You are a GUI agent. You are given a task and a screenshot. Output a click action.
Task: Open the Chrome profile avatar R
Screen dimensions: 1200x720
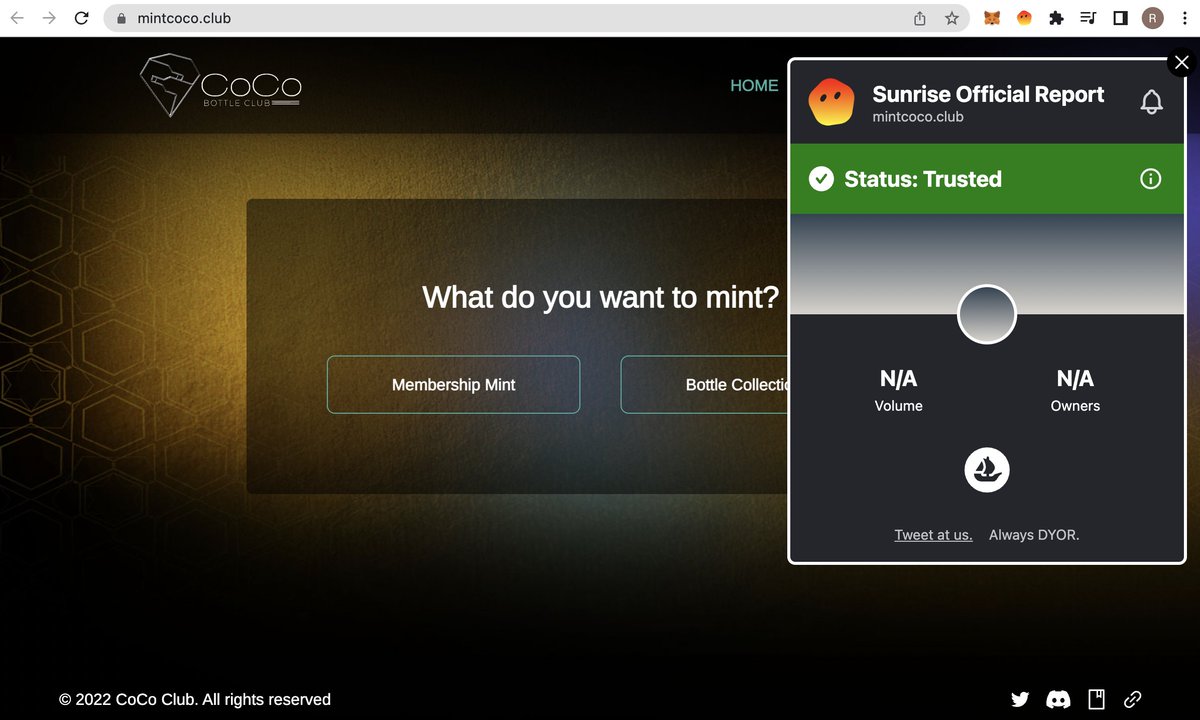pos(1153,18)
